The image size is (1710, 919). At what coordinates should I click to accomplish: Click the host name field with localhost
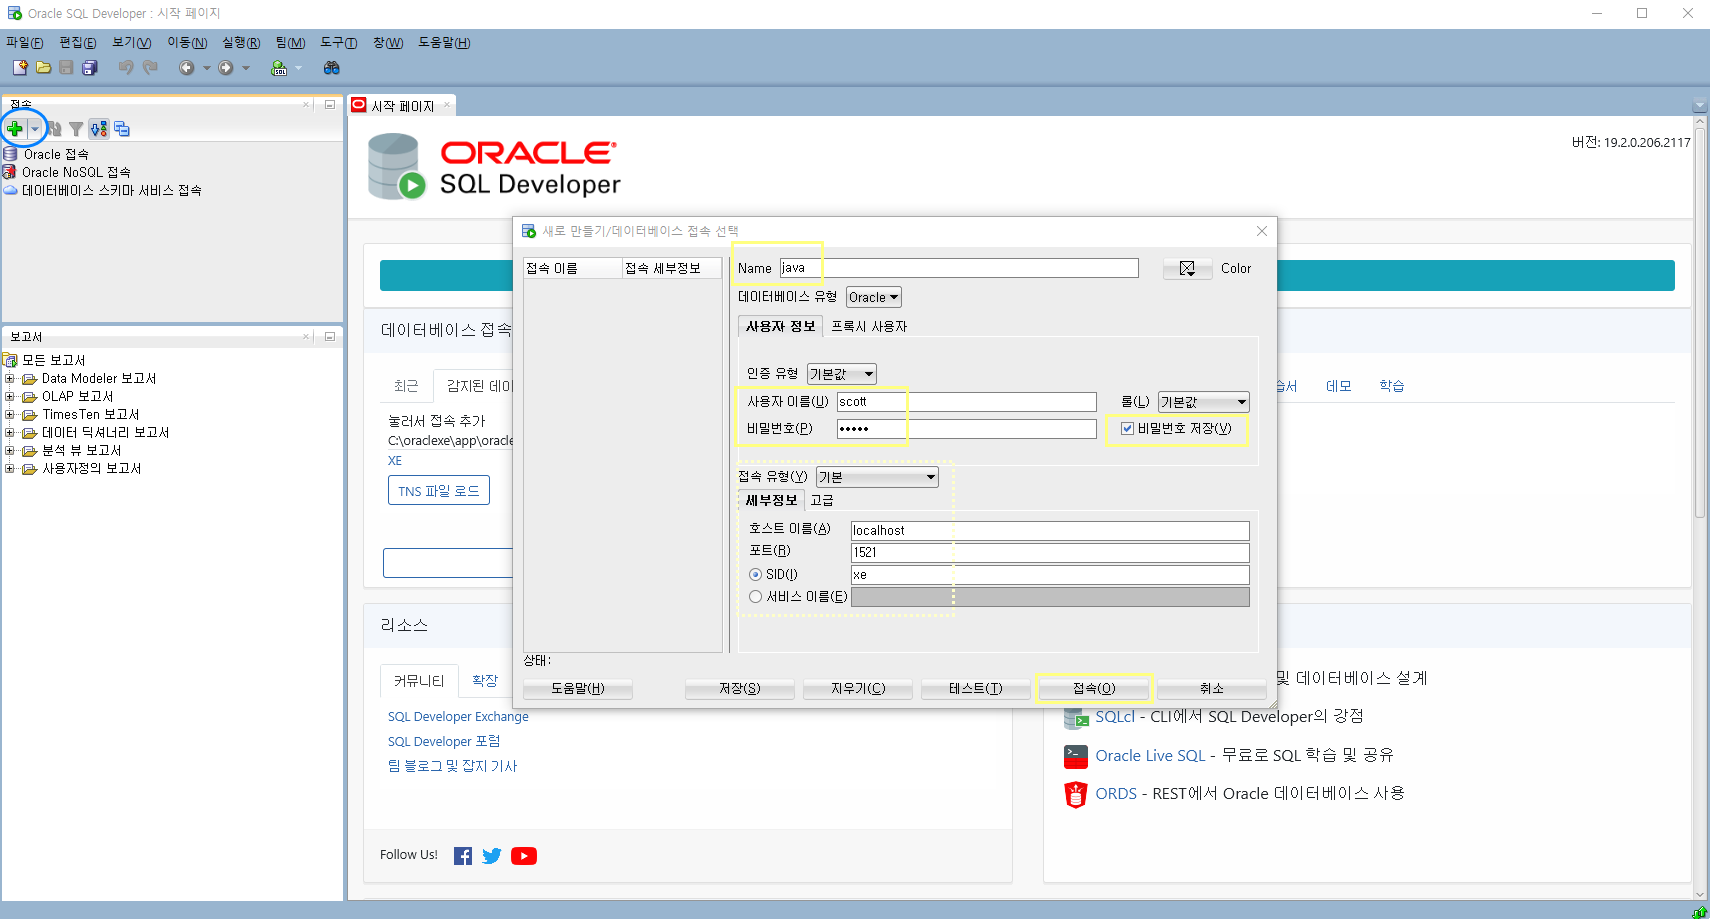point(1050,531)
